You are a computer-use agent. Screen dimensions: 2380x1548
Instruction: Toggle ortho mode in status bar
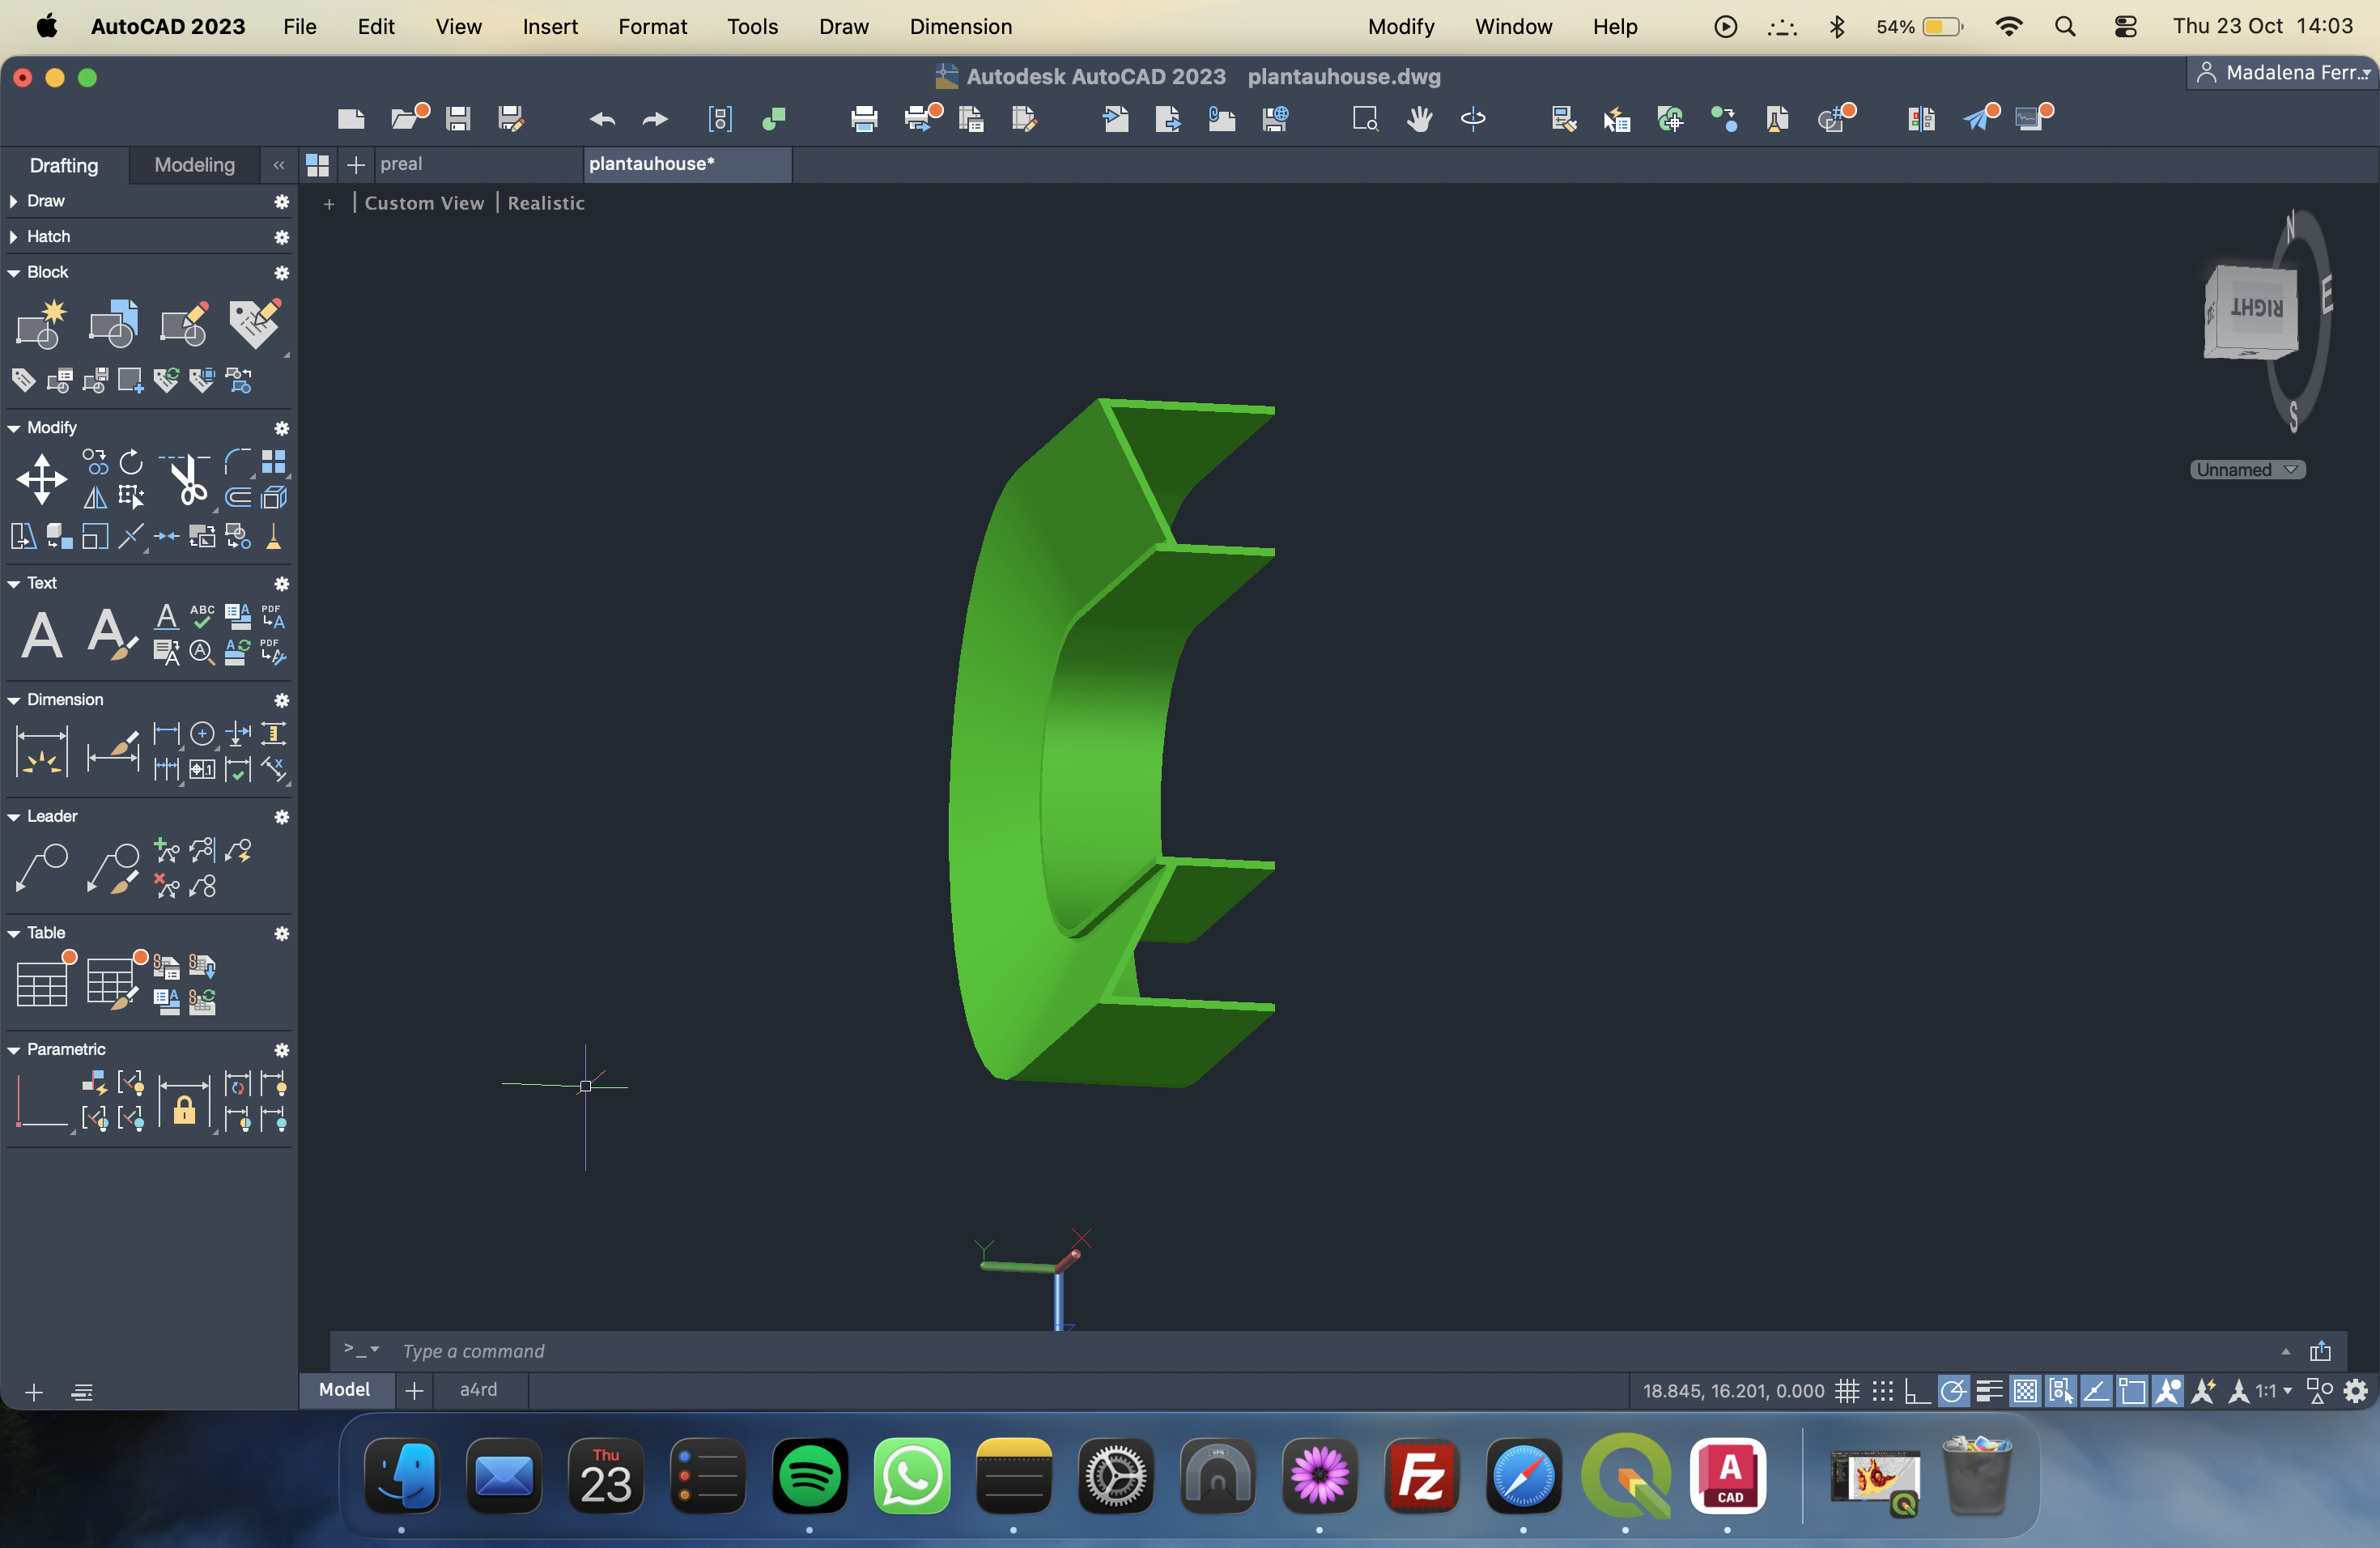[x=1917, y=1390]
